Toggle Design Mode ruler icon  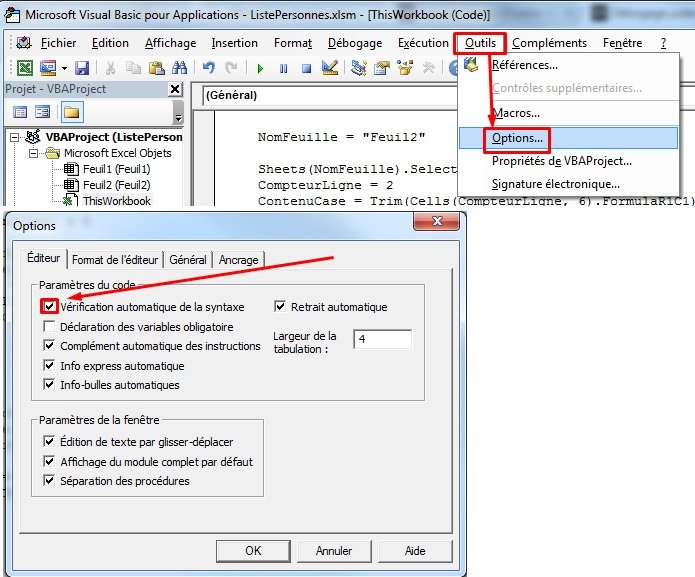(330, 67)
